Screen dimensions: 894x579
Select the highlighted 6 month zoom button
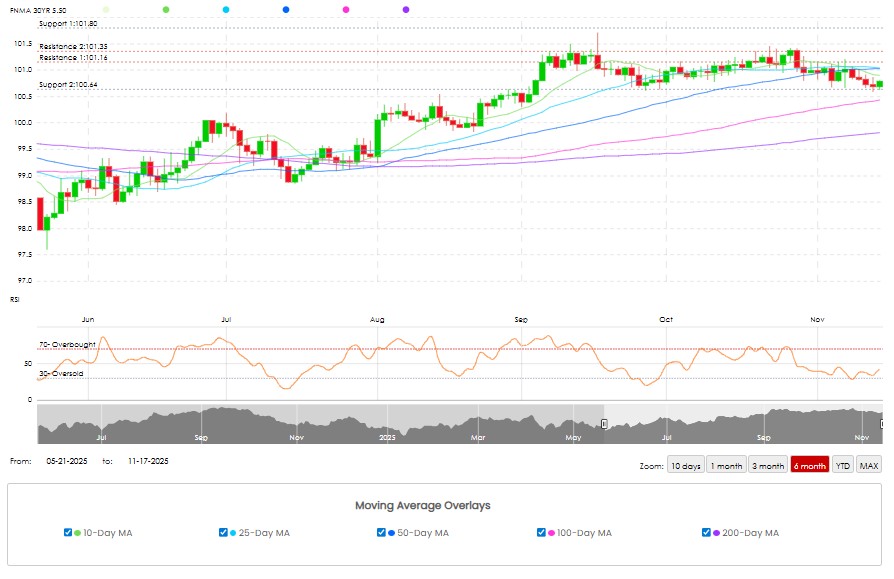809,466
